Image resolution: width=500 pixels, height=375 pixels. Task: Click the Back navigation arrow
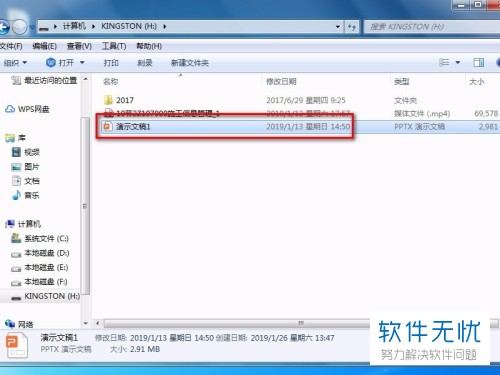pos(3,27)
